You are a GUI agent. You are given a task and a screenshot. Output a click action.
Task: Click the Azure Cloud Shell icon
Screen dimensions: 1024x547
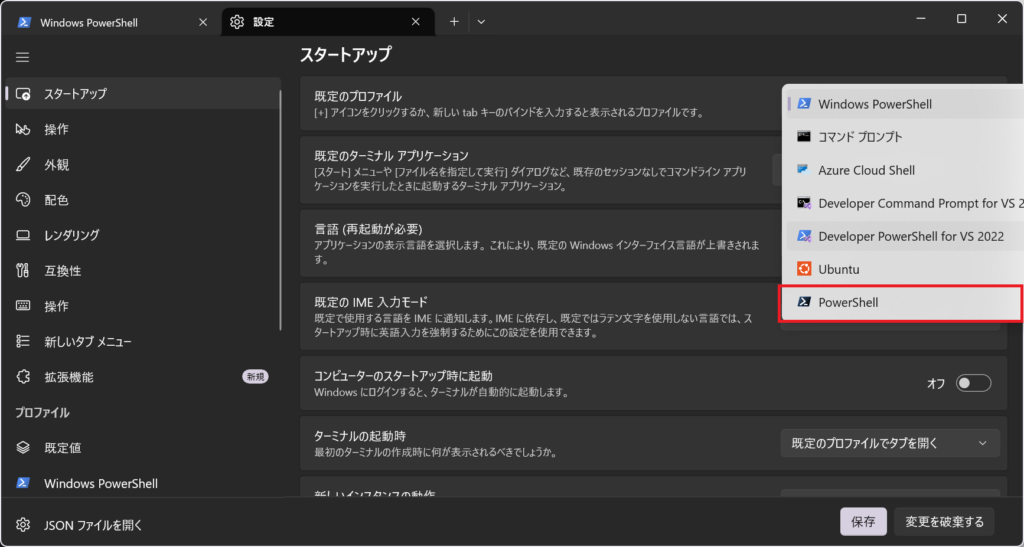point(804,170)
